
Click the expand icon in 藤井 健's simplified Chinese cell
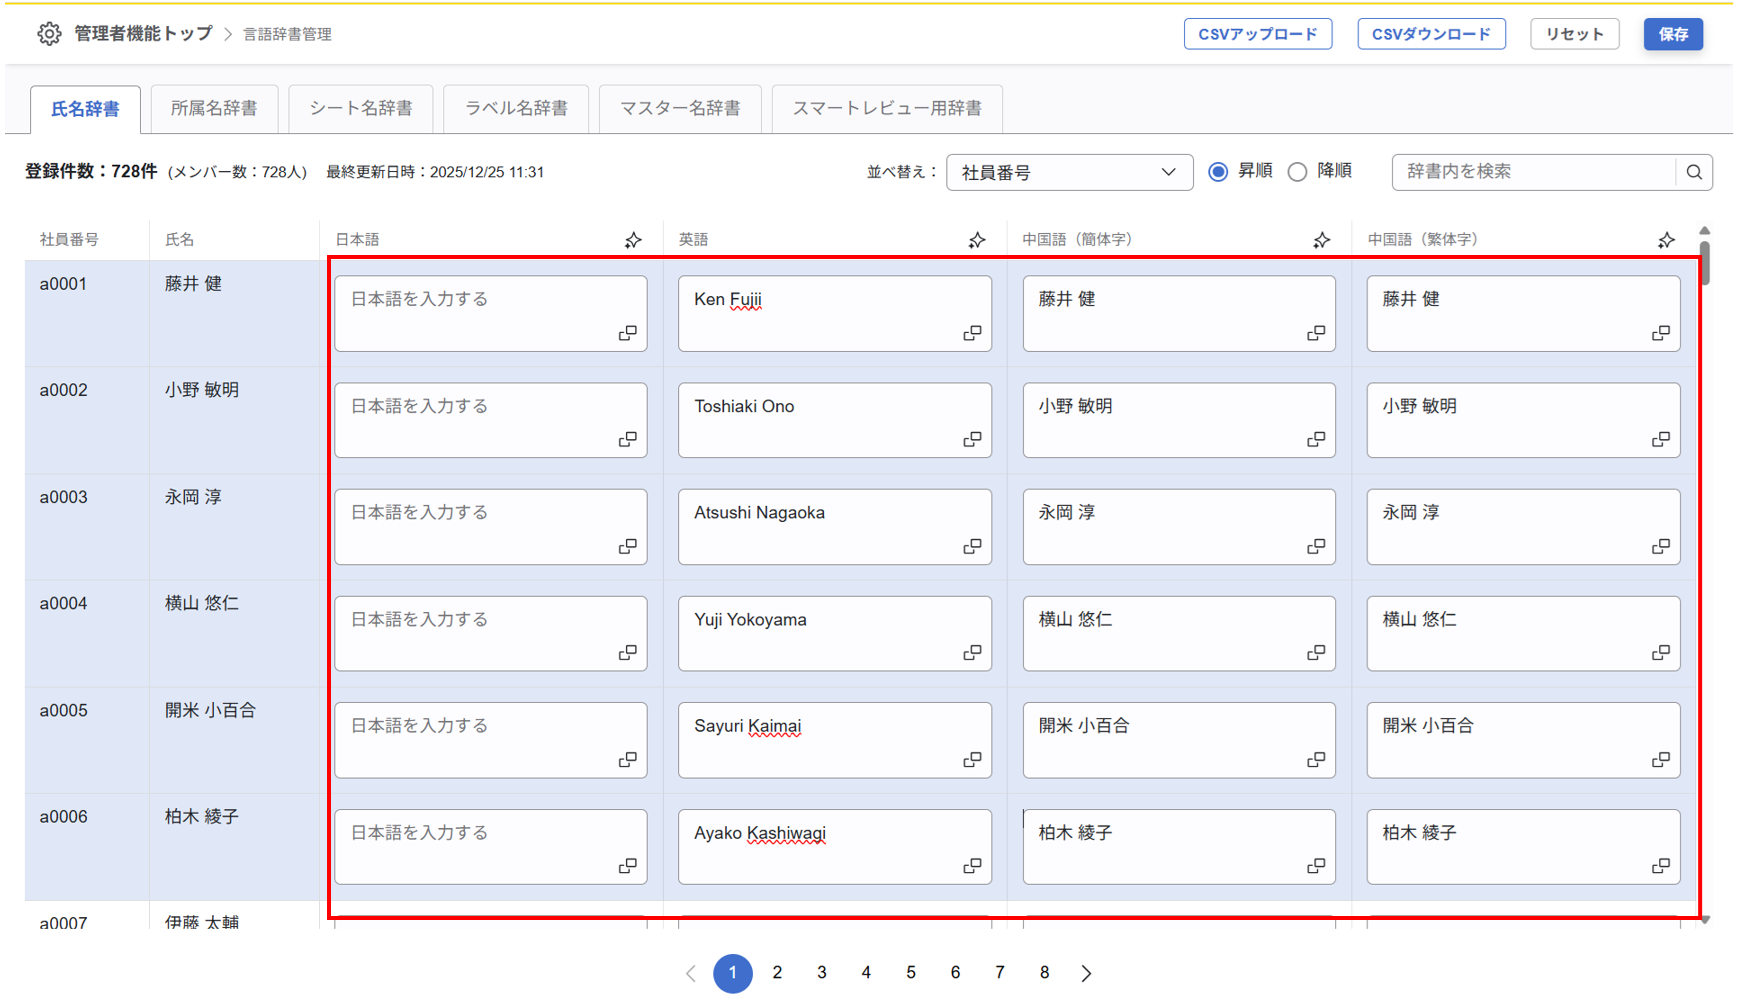coord(1315,333)
